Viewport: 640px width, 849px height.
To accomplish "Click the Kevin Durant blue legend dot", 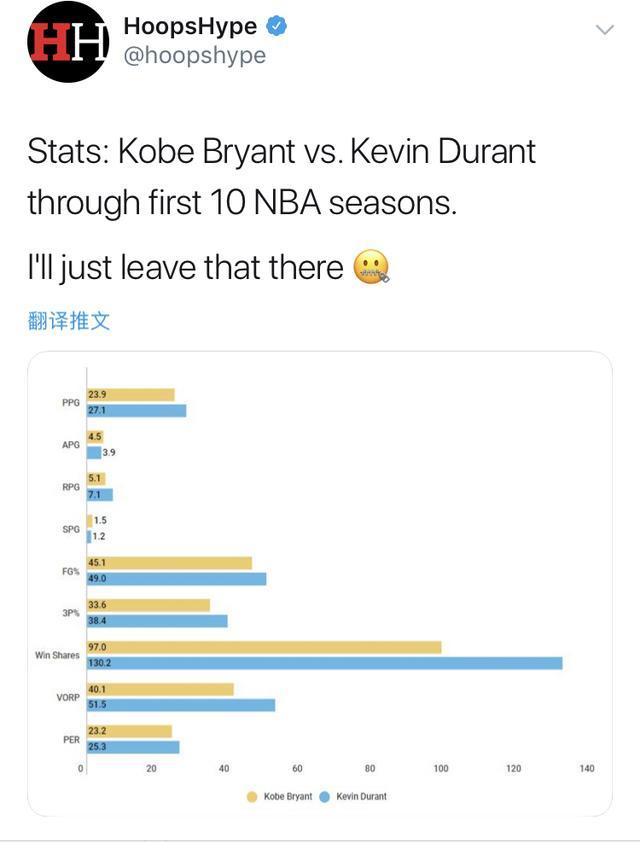I will coord(325,796).
